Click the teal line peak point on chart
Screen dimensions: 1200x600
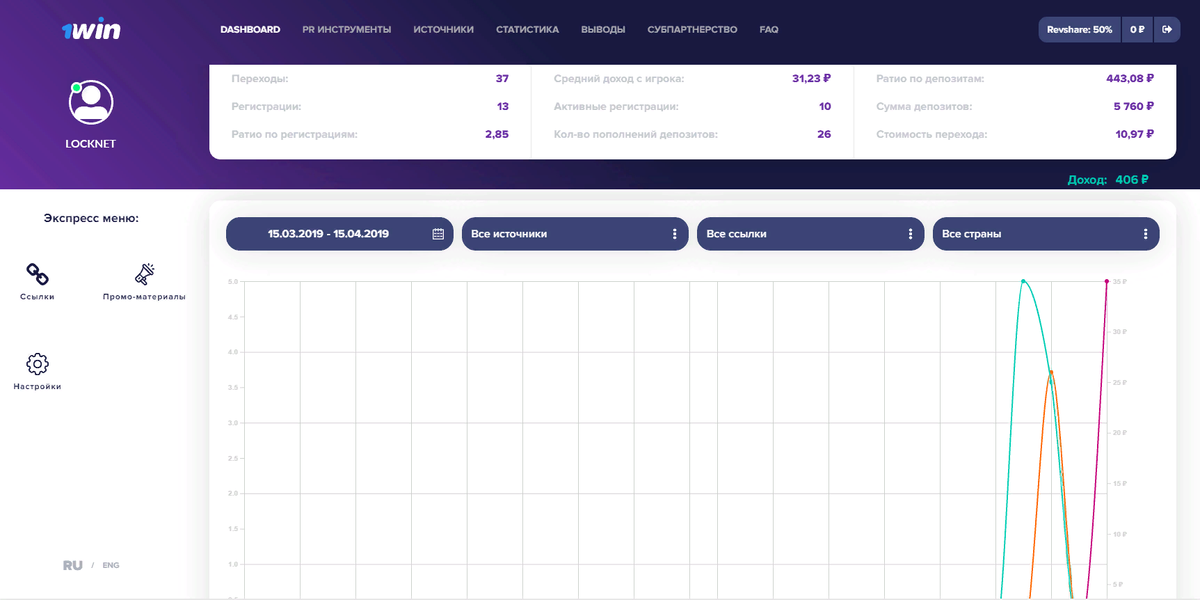[1023, 281]
